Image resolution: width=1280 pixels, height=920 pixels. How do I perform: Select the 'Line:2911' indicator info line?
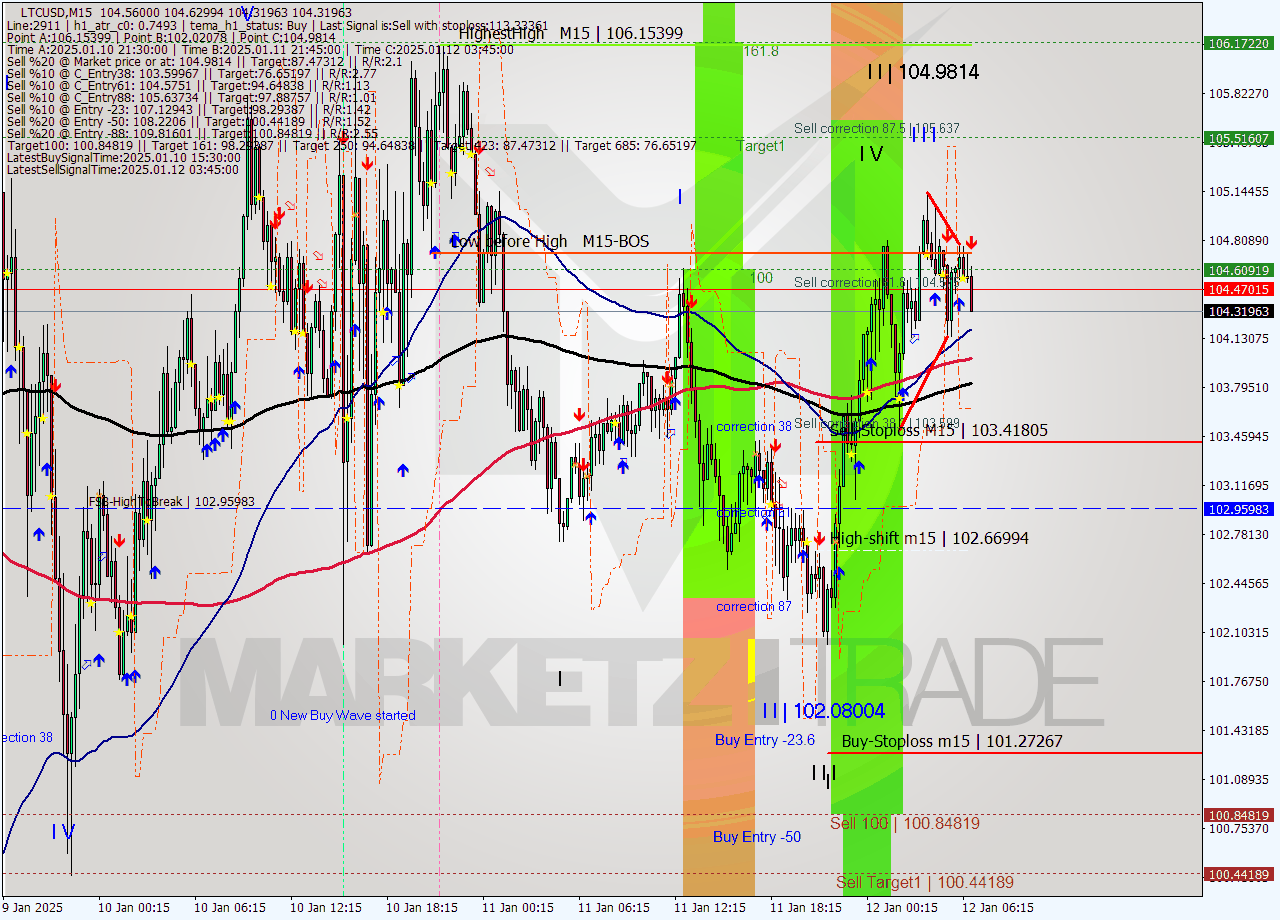(277, 25)
